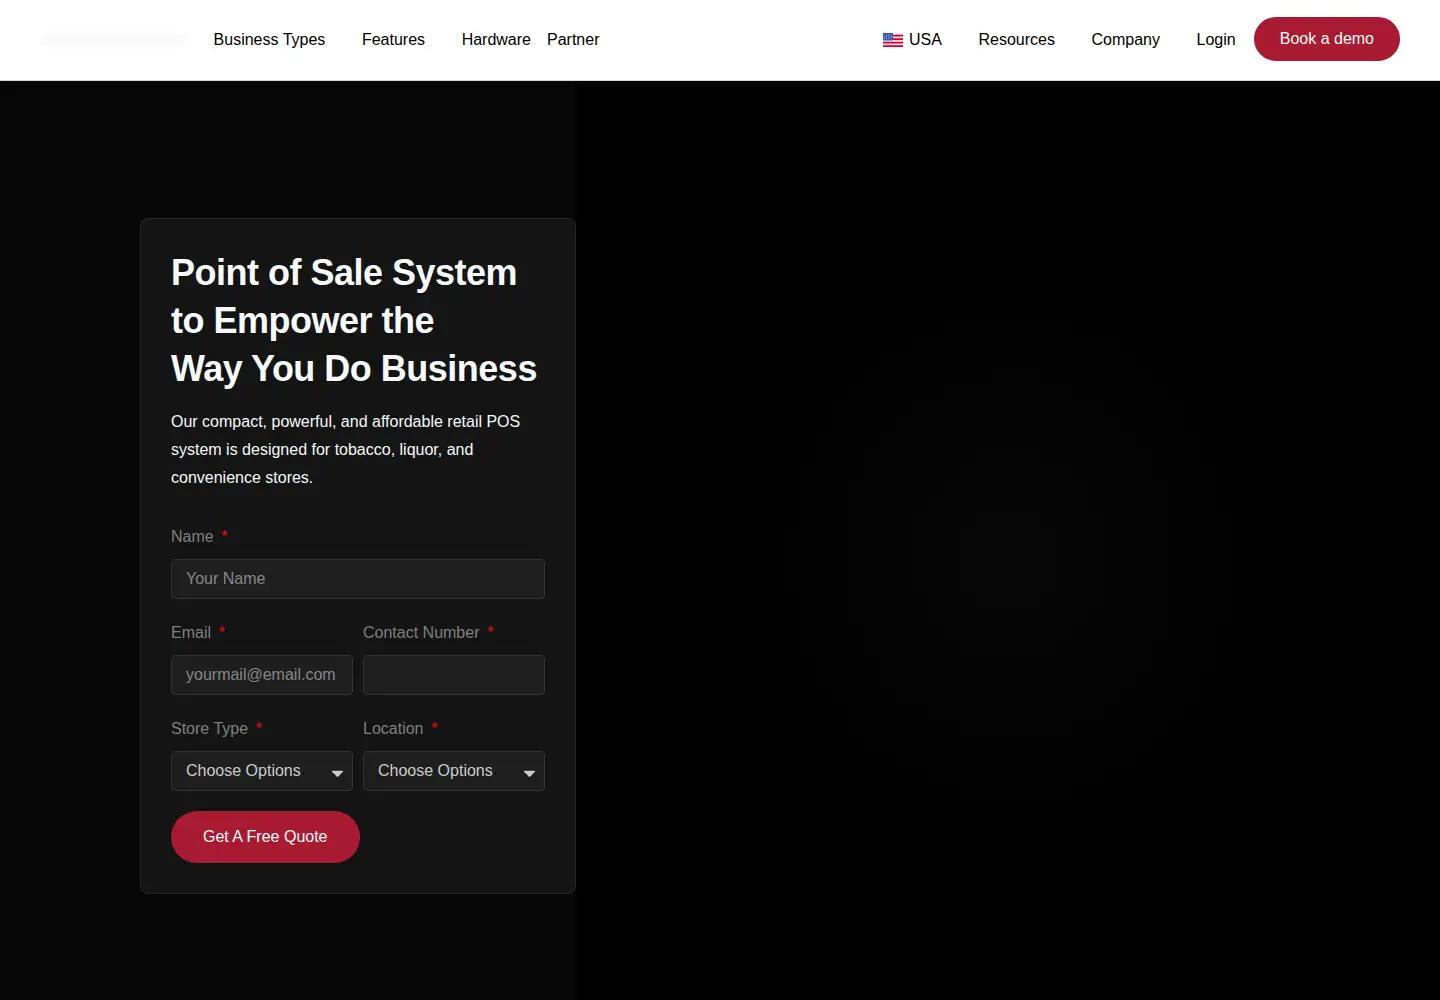Click the "Our compact, powerful" description paragraph
The image size is (1440, 1000).
click(x=346, y=450)
